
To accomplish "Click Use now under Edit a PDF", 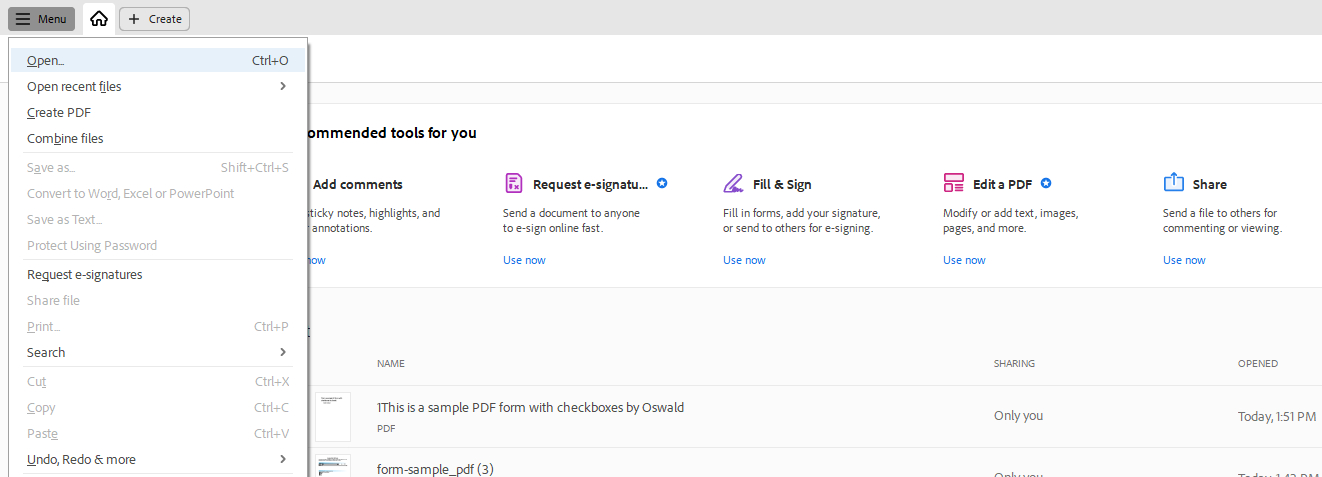I will (x=964, y=260).
